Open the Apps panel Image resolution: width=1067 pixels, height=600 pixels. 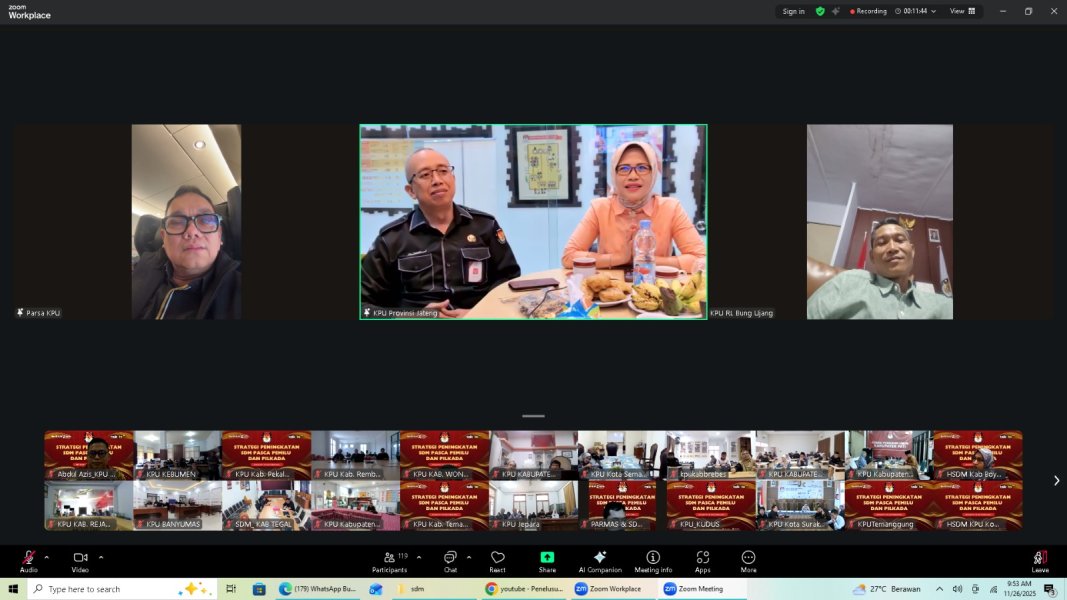702,558
